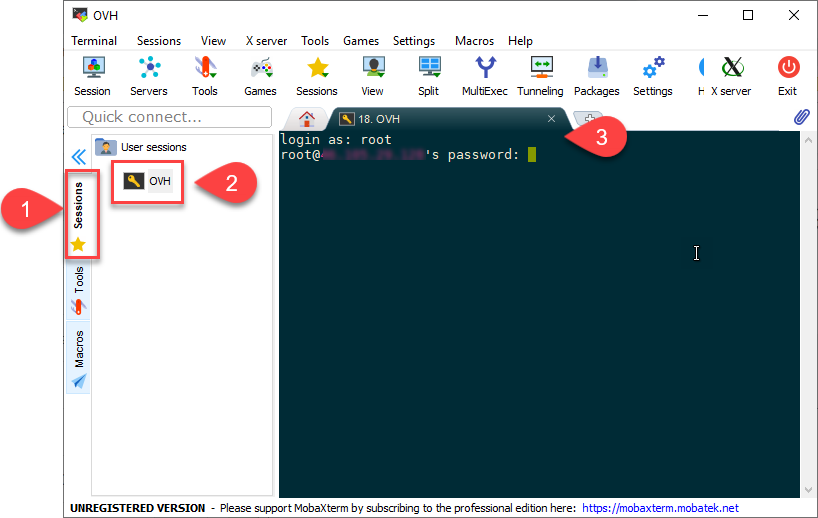Close the 18. OVH tab
The height and width of the screenshot is (518, 818).
(551, 119)
